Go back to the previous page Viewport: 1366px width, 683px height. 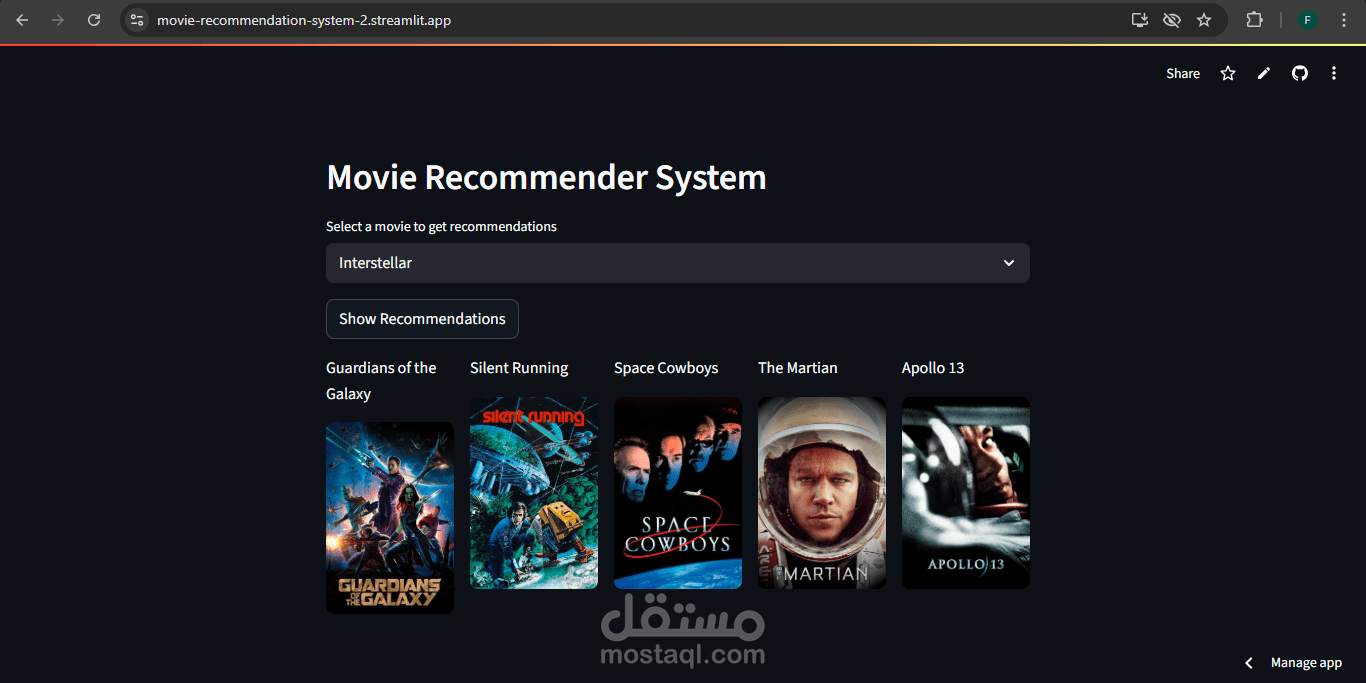click(22, 20)
